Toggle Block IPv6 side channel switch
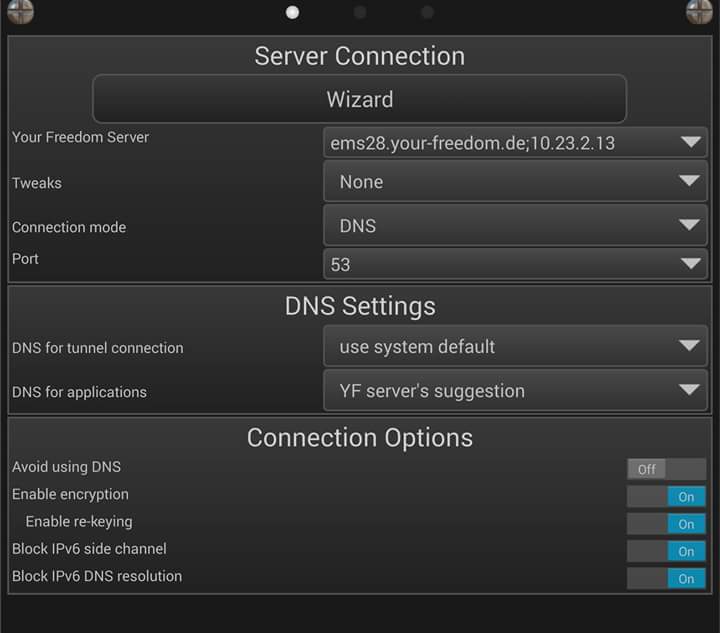720x633 pixels. pos(666,551)
